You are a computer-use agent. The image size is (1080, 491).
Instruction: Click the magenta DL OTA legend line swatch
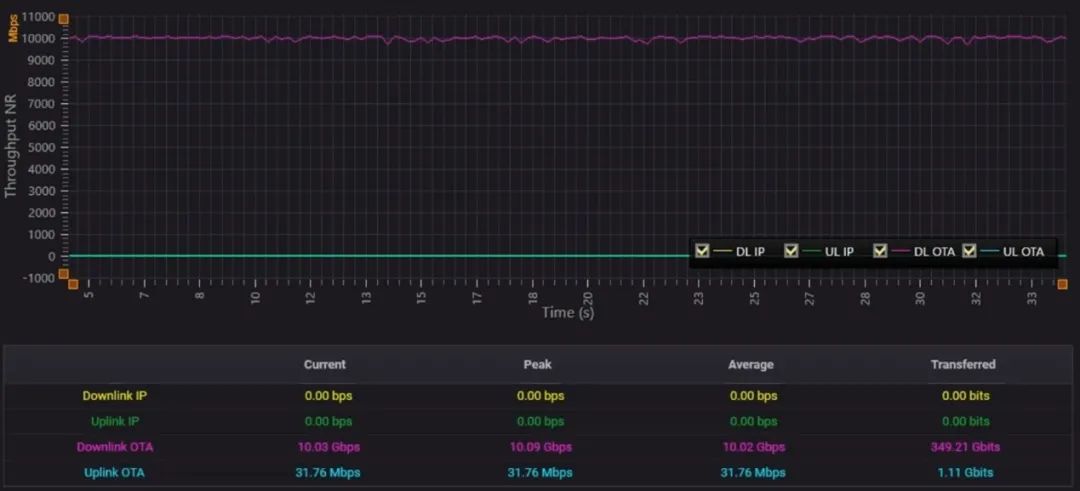pos(900,251)
